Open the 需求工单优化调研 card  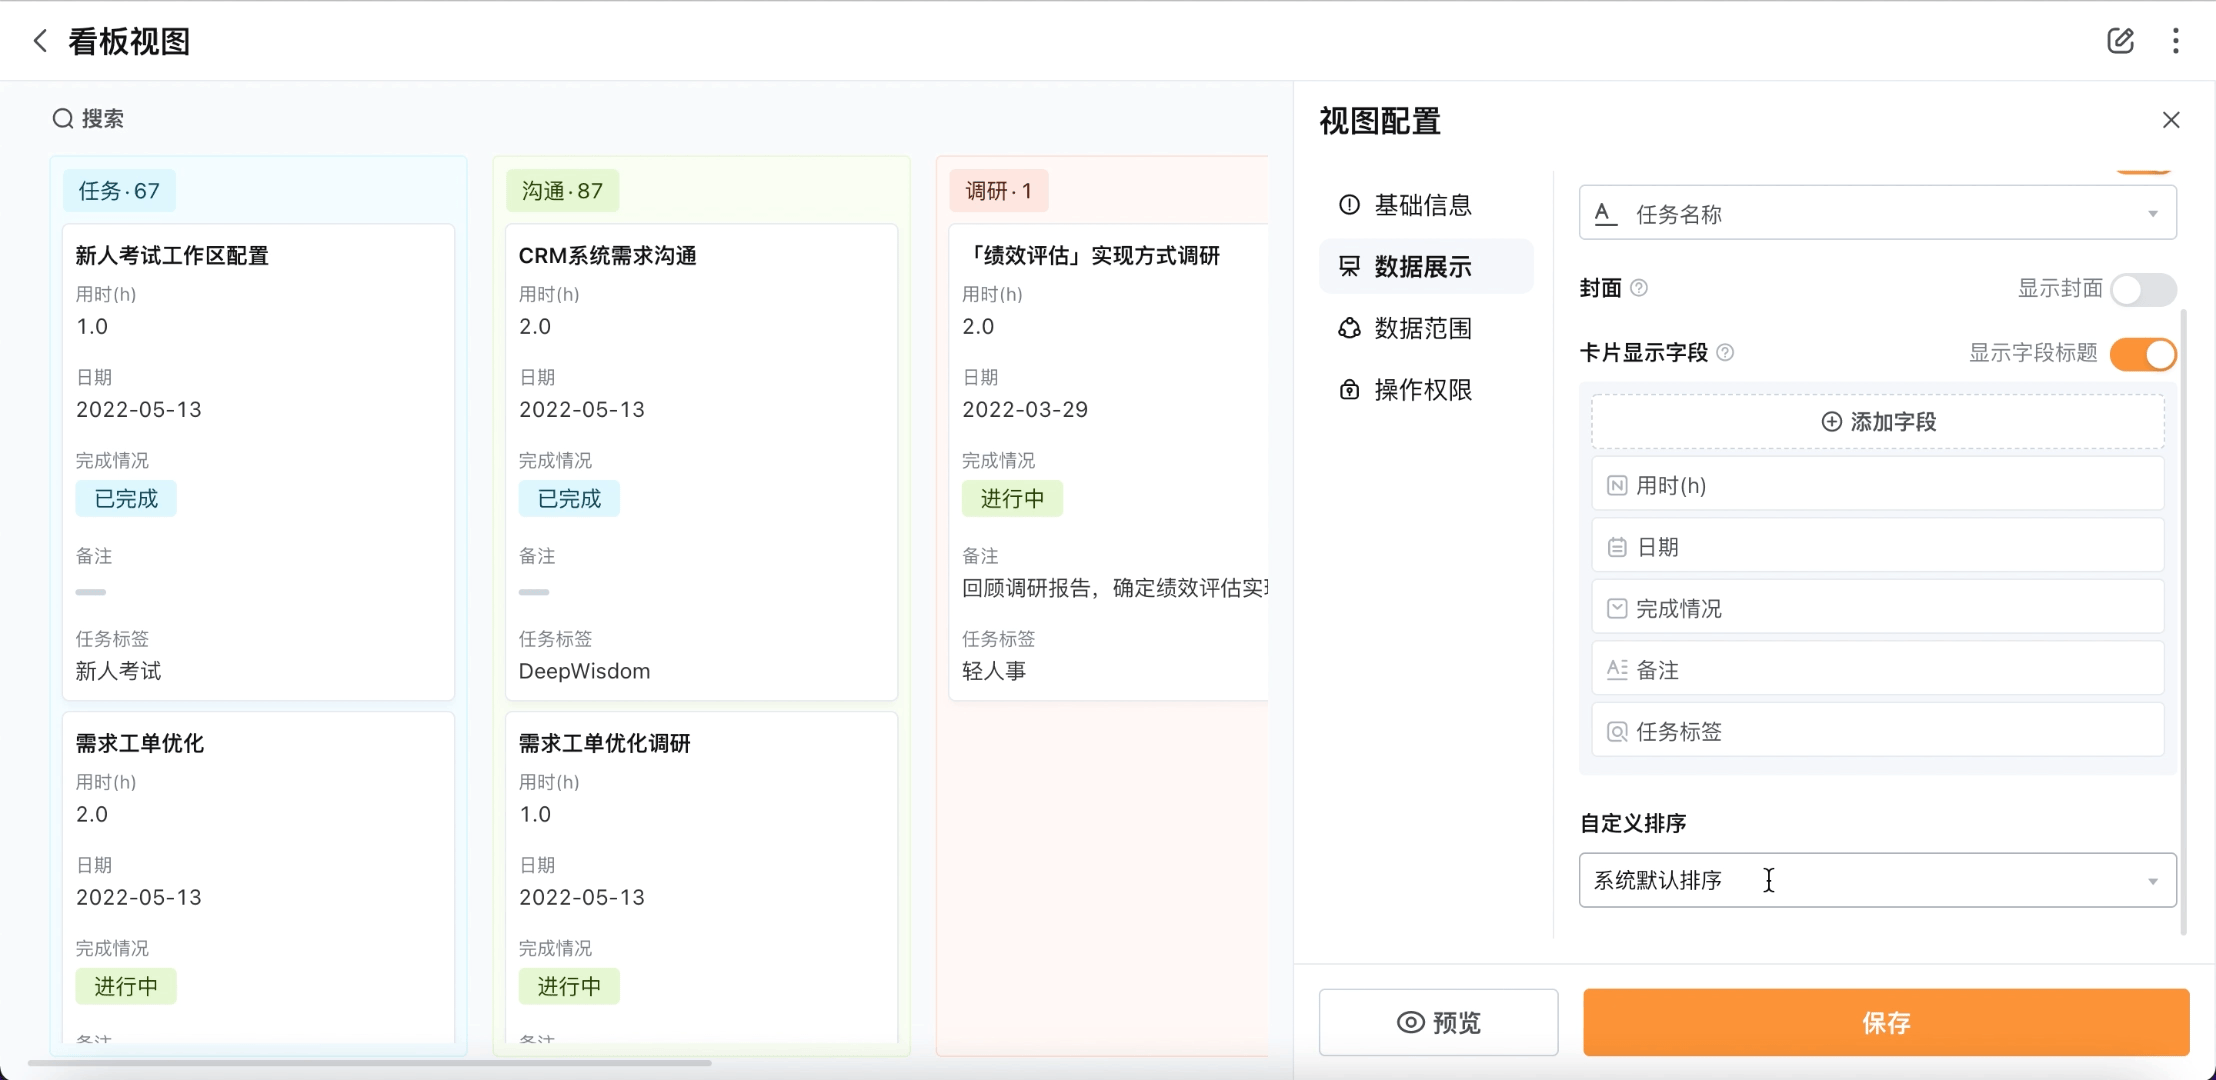point(701,877)
